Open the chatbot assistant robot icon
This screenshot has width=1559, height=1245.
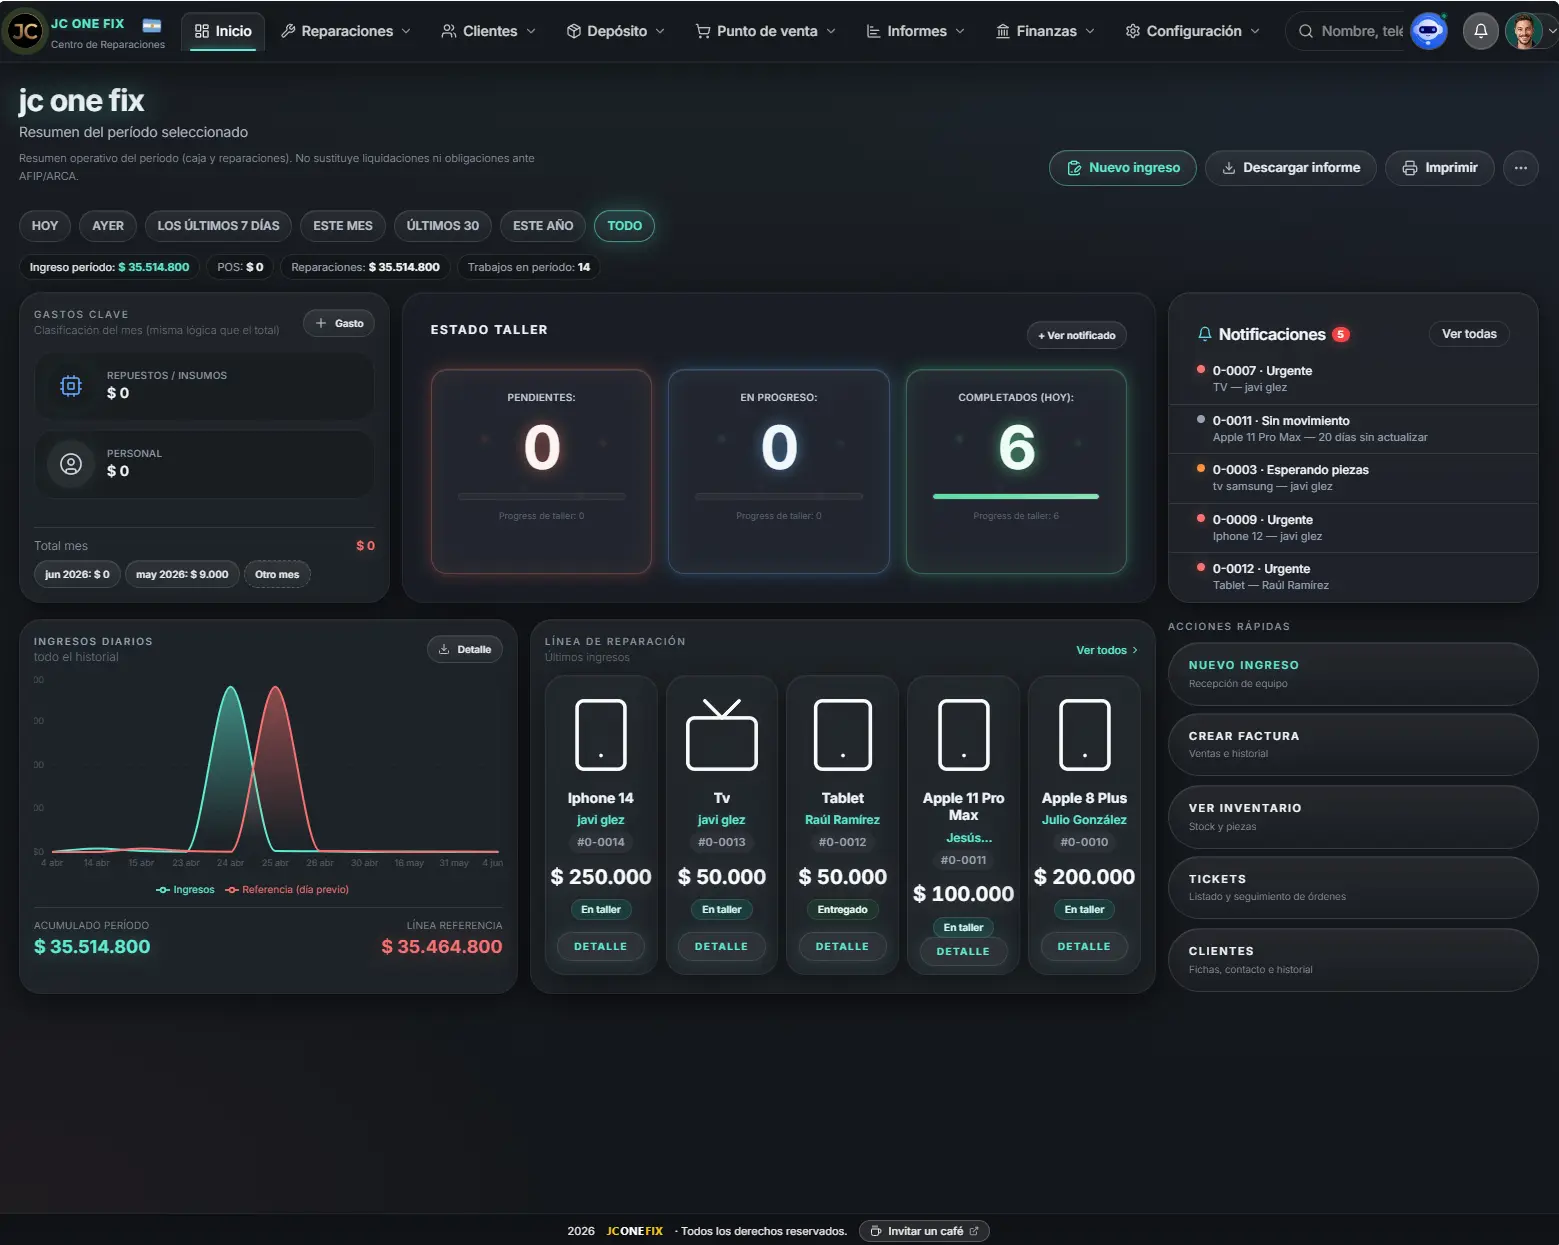[1428, 31]
